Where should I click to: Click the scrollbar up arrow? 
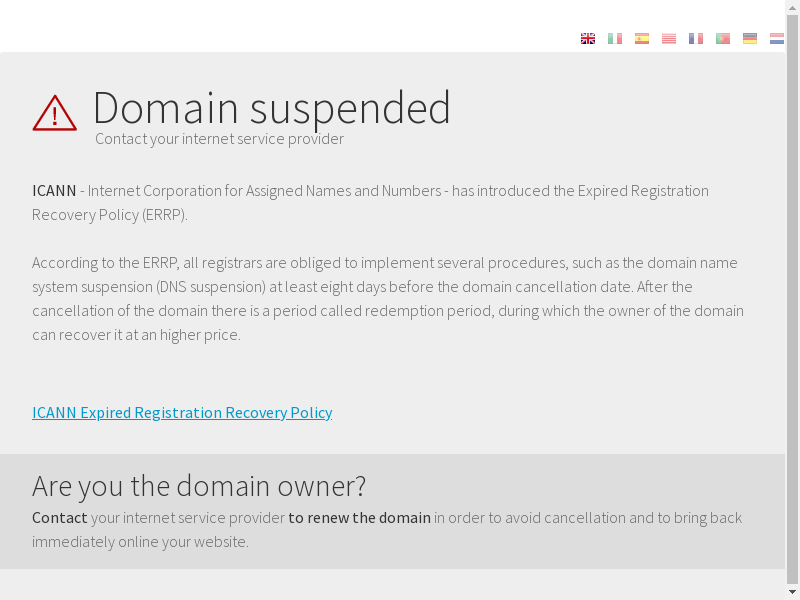click(792, 6)
